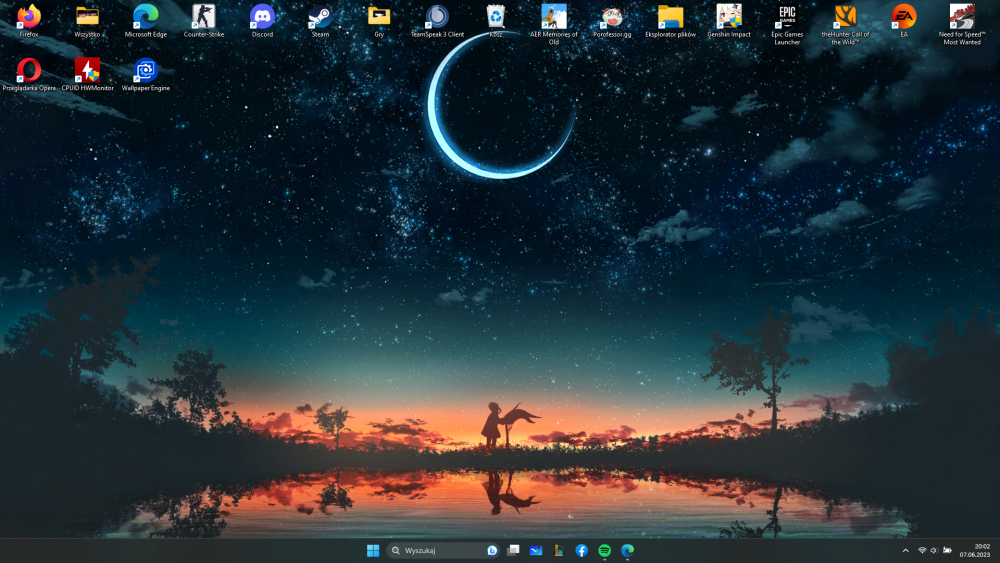The image size is (1000, 563).
Task: Select the EA desktop shortcut
Action: point(904,21)
